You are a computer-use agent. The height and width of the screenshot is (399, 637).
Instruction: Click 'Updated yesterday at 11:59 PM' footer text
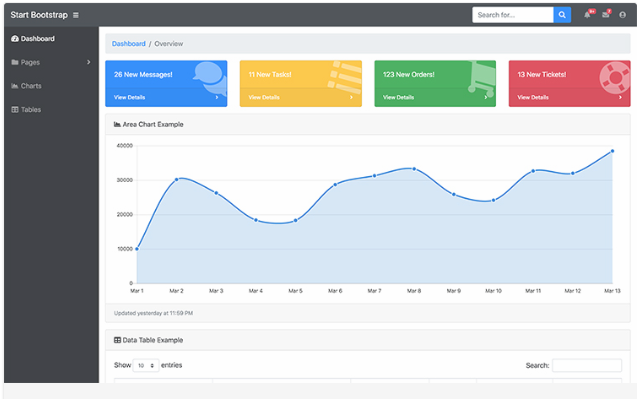click(x=153, y=313)
